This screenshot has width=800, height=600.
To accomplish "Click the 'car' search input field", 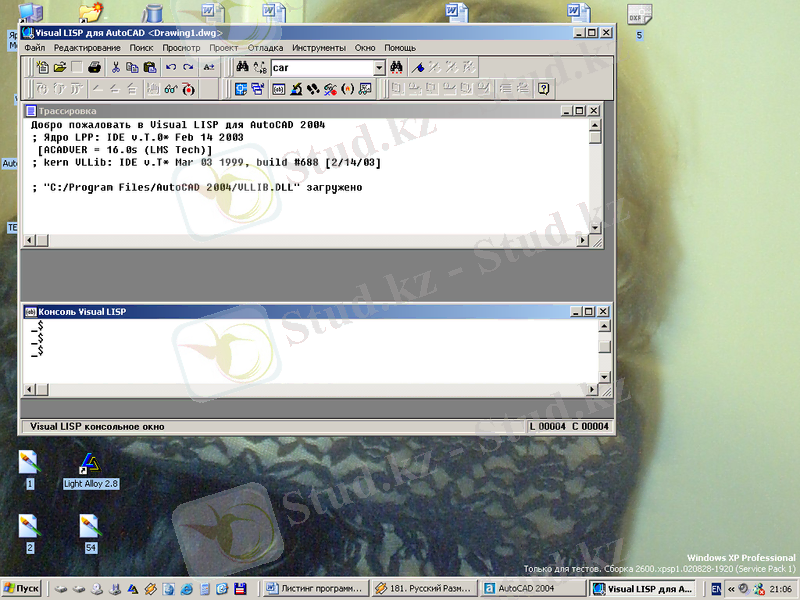I will tap(320, 68).
